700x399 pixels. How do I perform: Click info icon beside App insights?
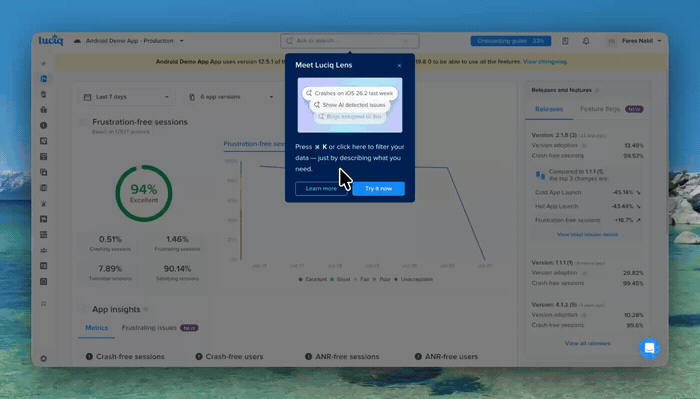point(146,309)
